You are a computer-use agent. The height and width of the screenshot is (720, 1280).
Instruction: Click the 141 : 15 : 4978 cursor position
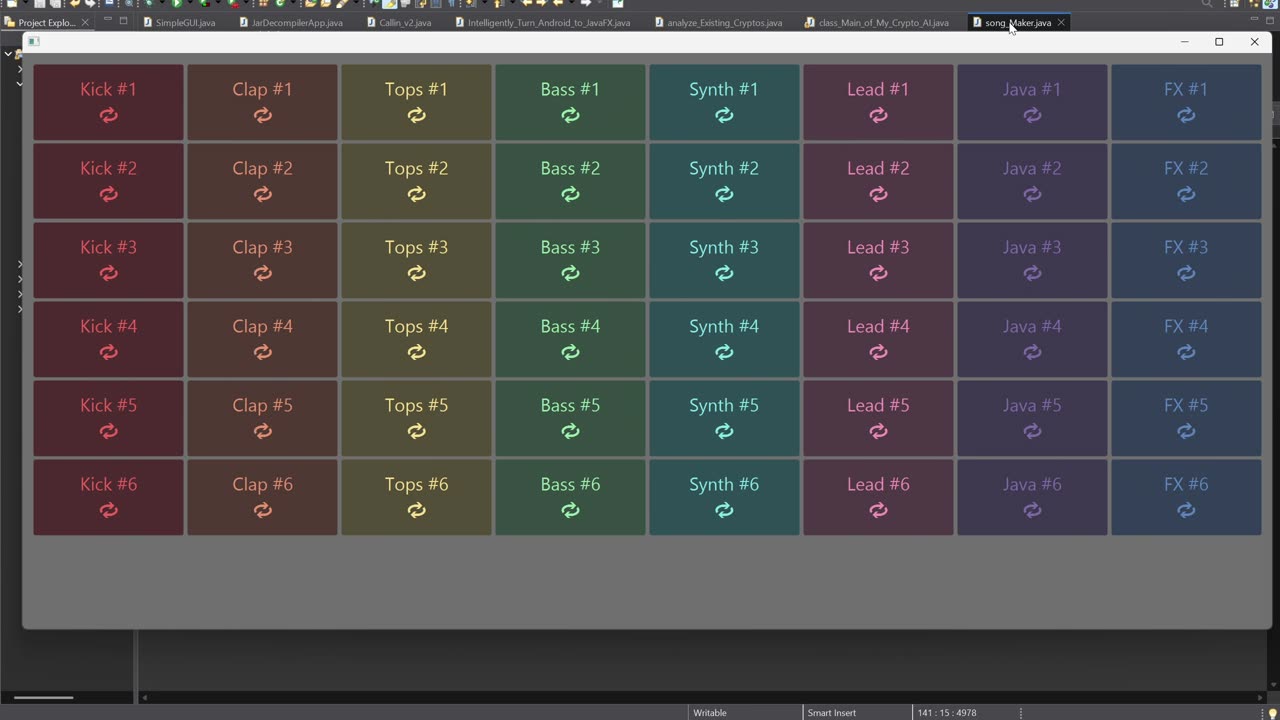pos(946,713)
